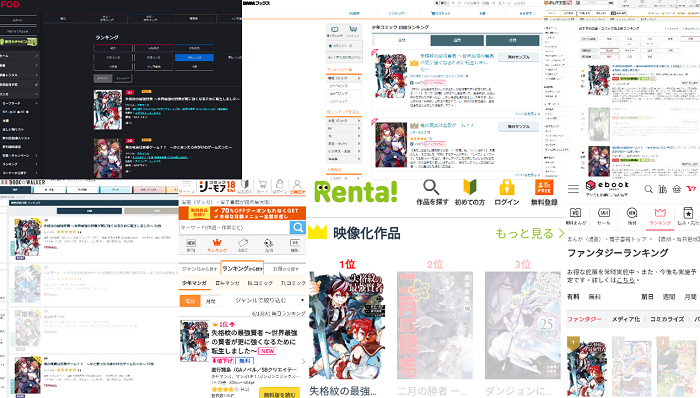Viewport: 700px width, 398px height.
Task: Switch to BLコミック tab in コミックシーモア
Action: point(260,283)
